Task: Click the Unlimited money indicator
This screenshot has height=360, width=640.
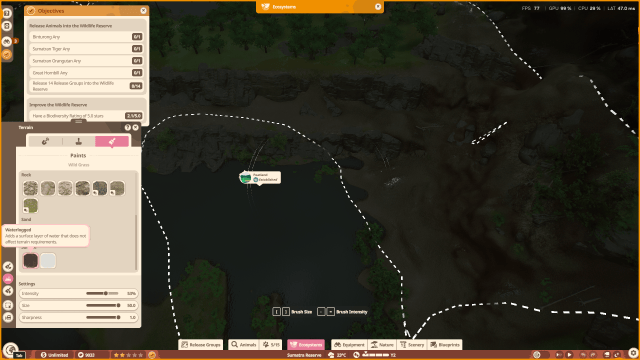Action: pos(54,355)
